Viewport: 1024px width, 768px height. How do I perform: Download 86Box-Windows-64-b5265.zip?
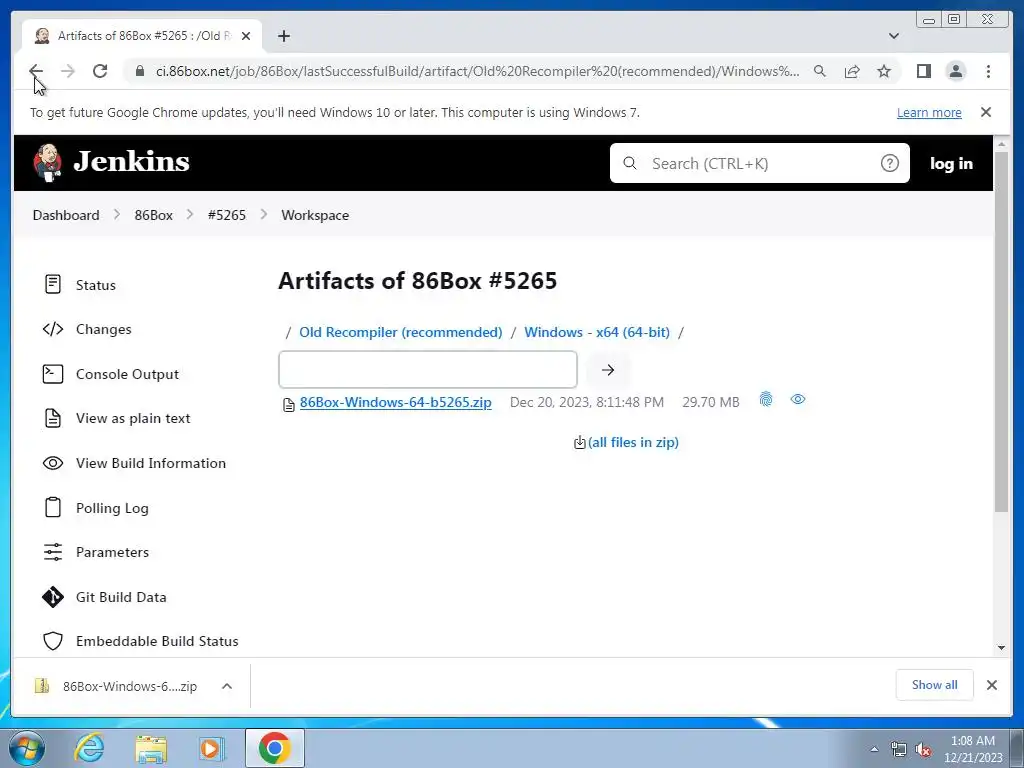[396, 402]
